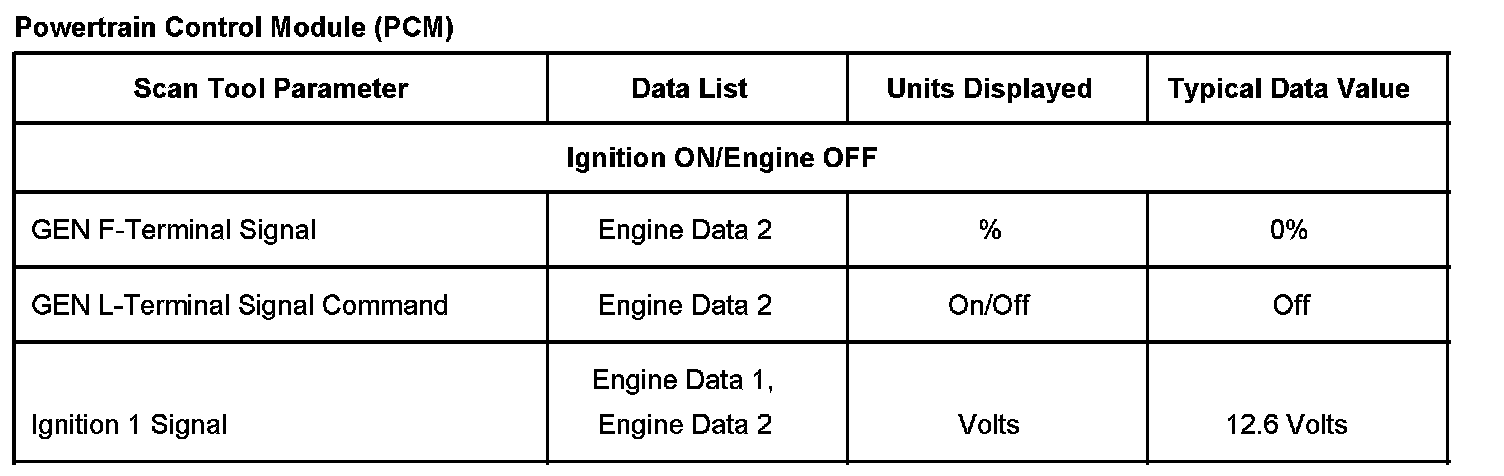1504x476 pixels.
Task: Click the Volts units cell
Action: [989, 425]
